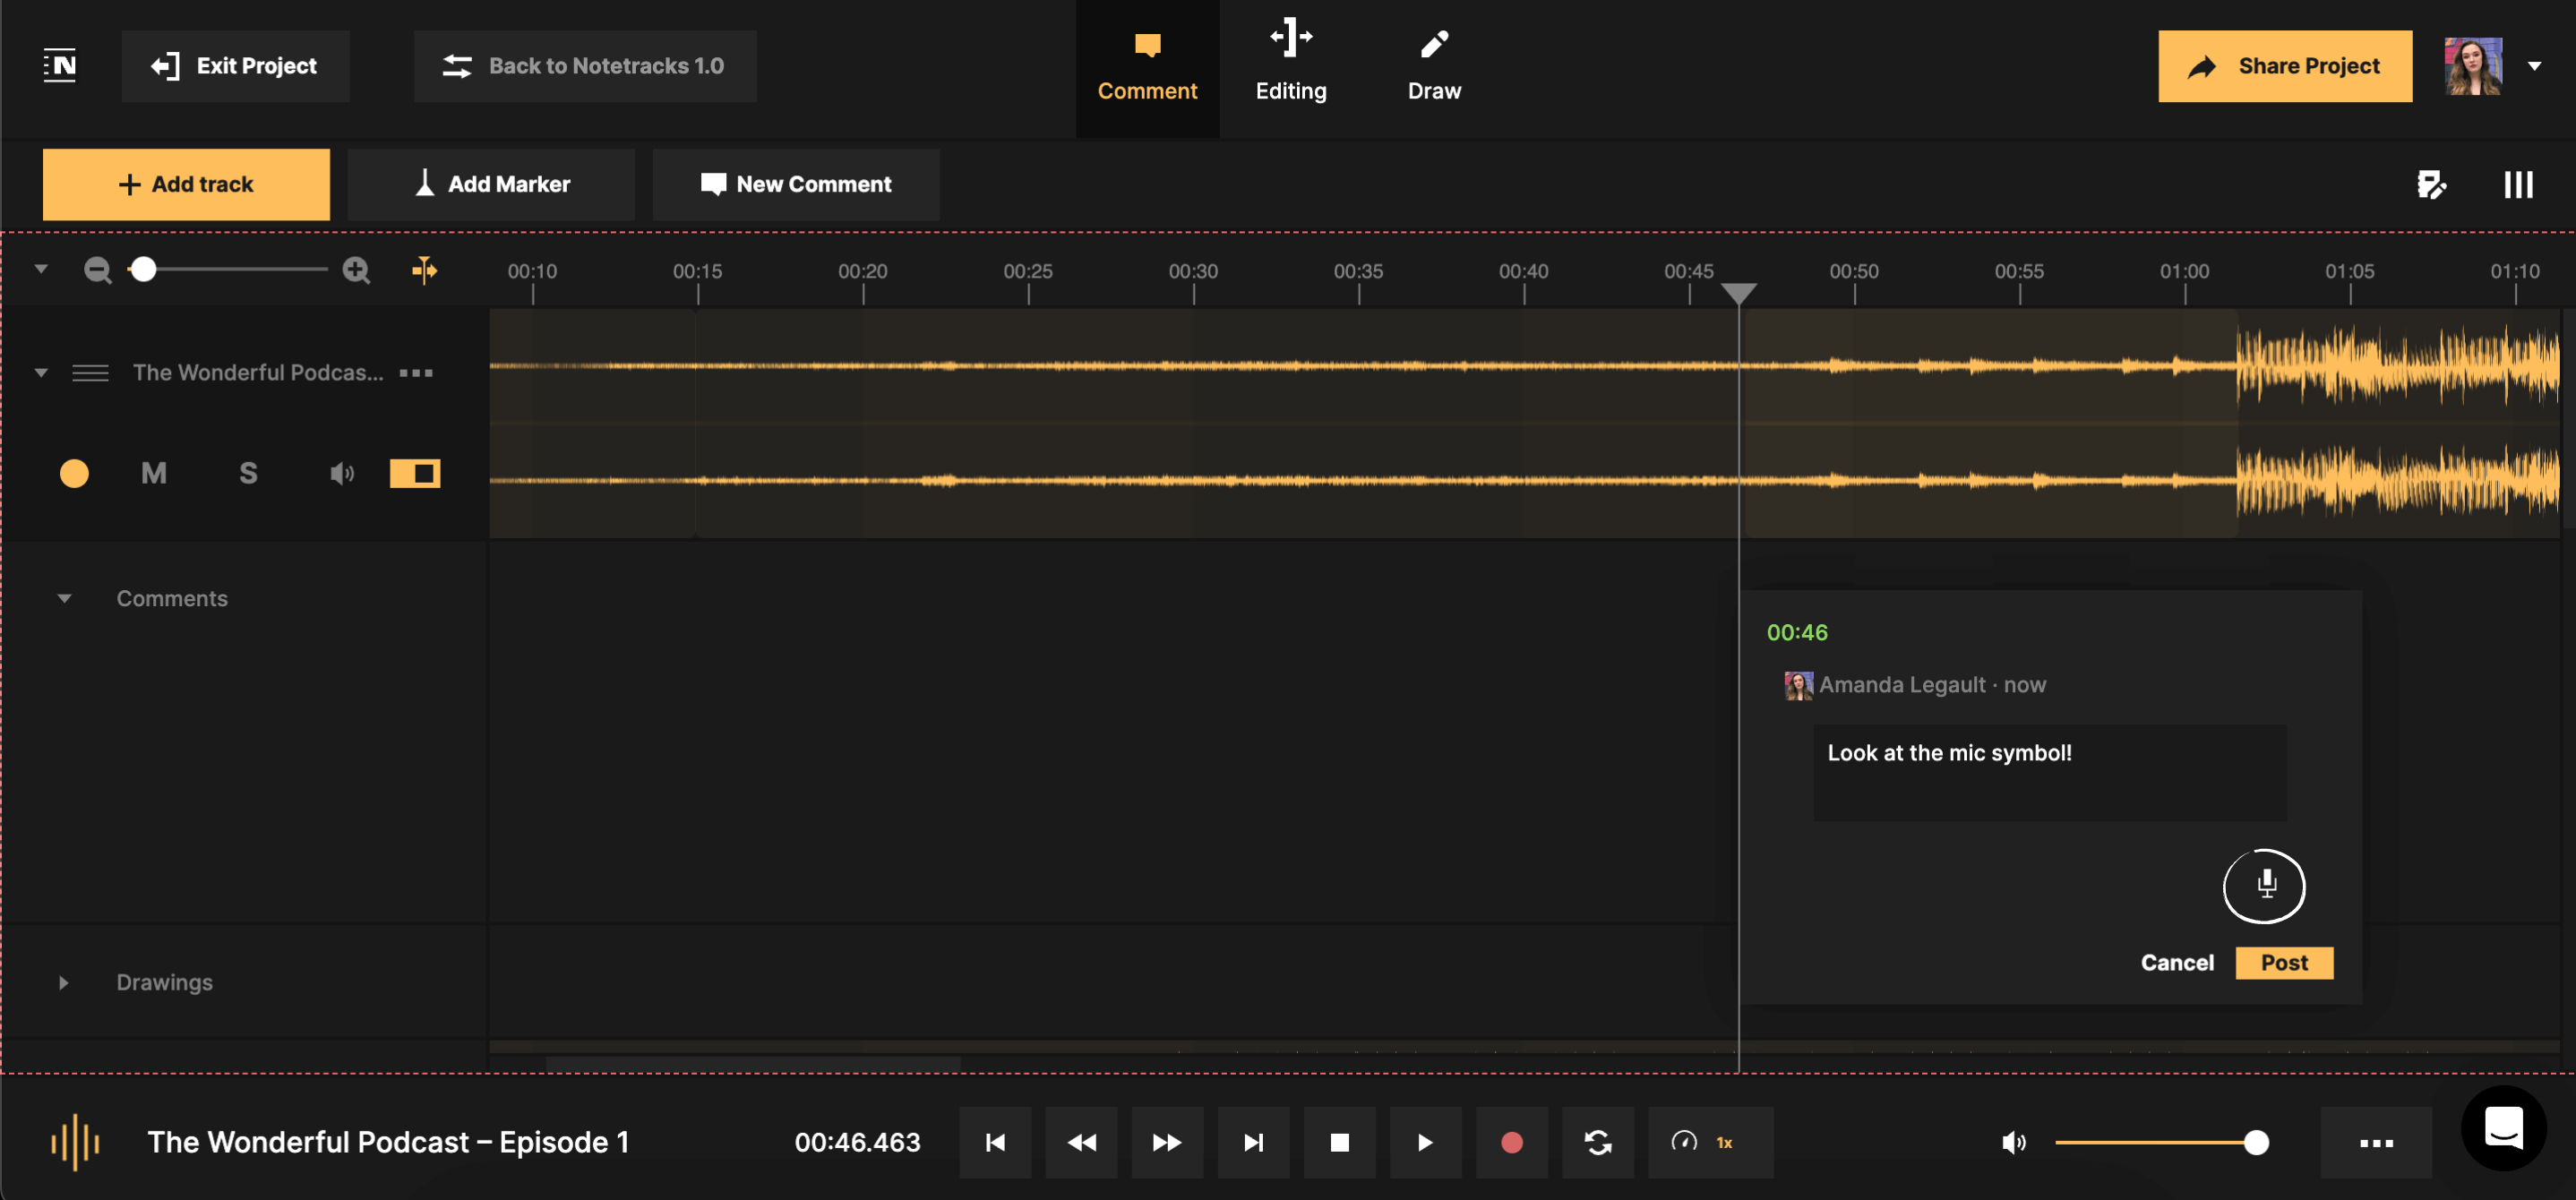This screenshot has height=1200, width=2576.
Task: Toggle waveform display mode on the track
Action: (x=415, y=473)
